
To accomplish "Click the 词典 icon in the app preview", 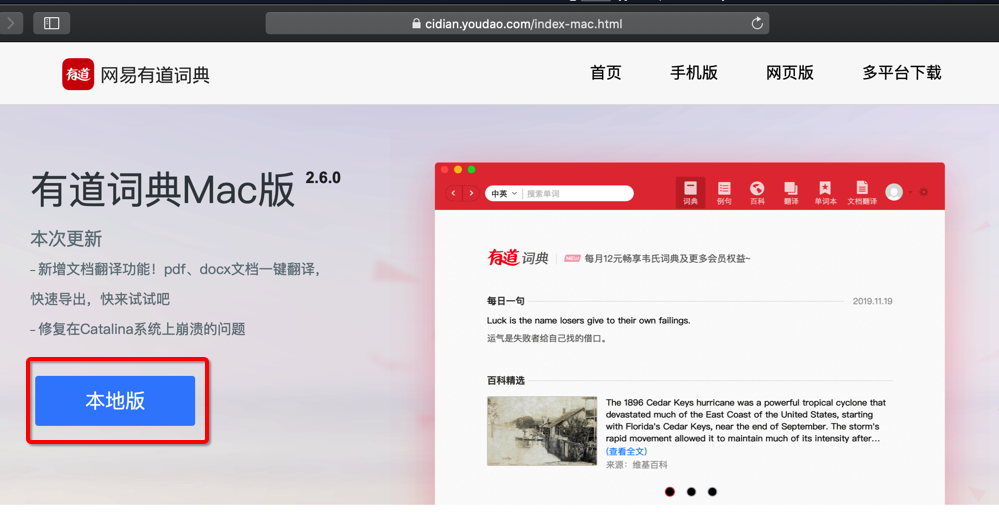I will (690, 192).
